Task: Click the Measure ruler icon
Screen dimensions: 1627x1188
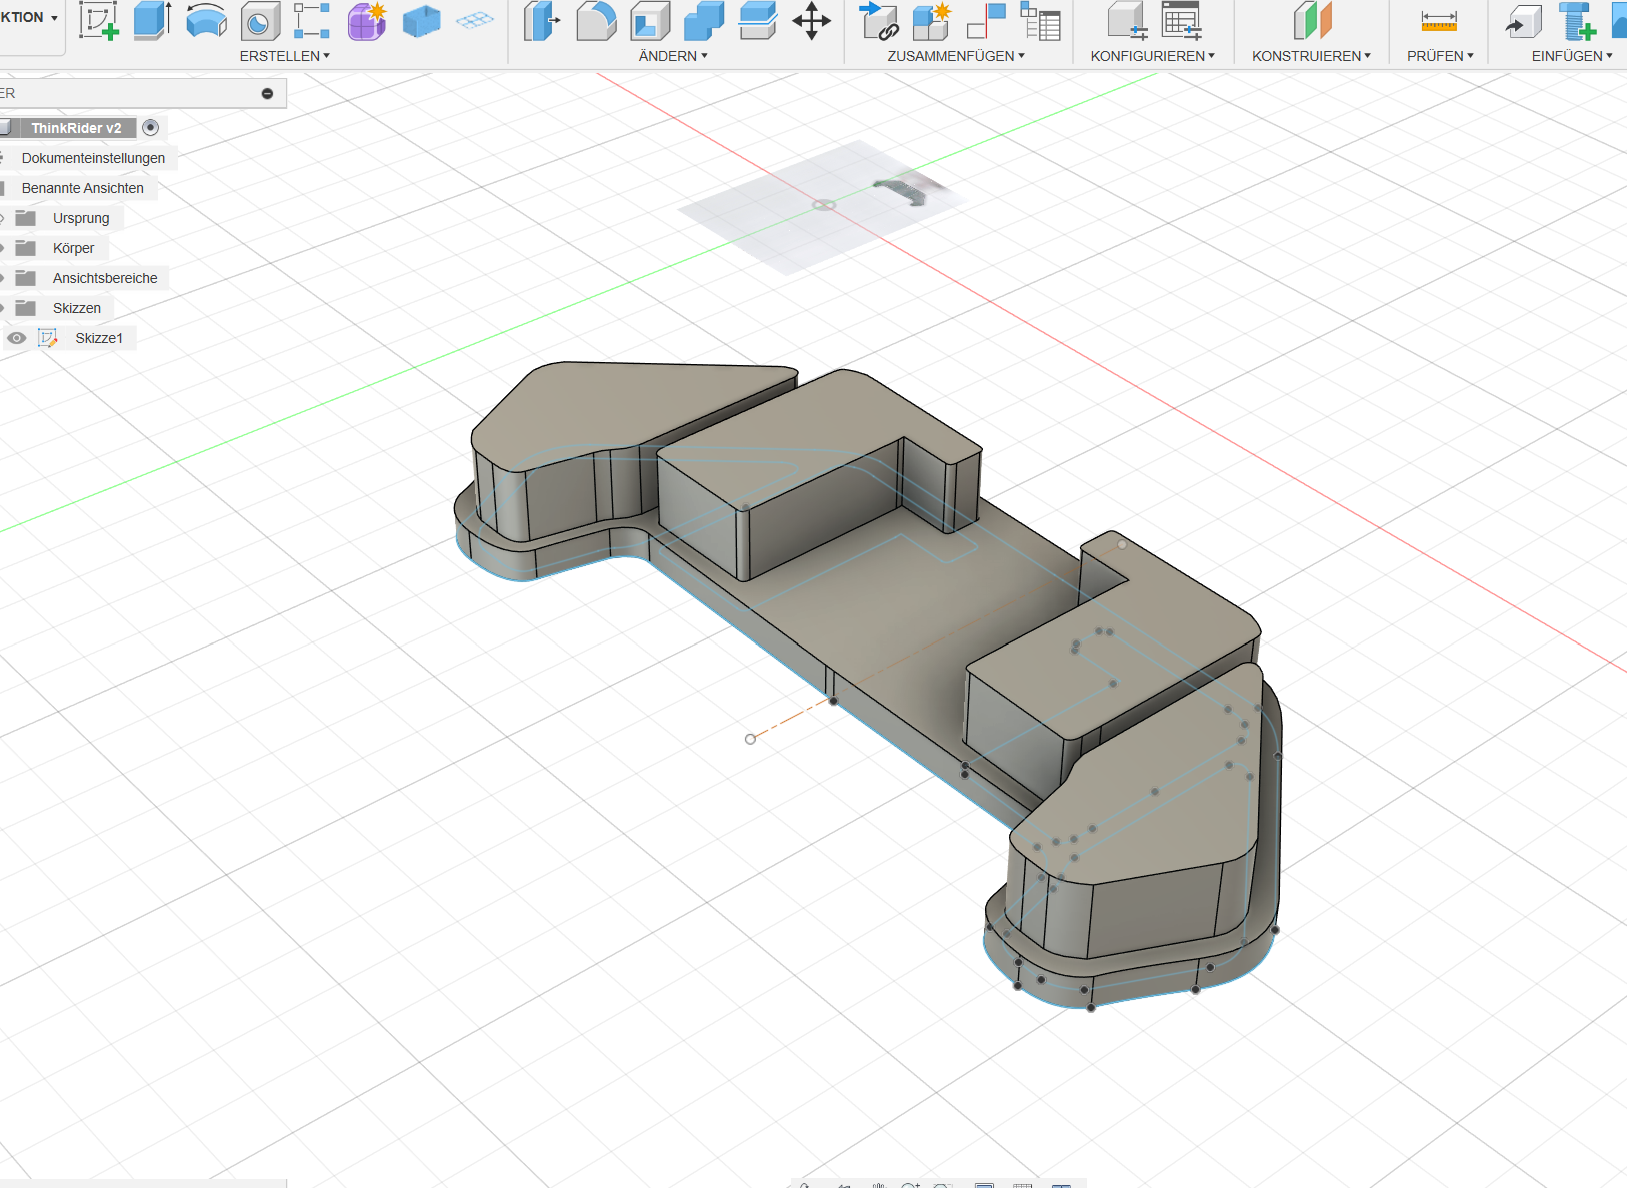Action: point(1438,21)
